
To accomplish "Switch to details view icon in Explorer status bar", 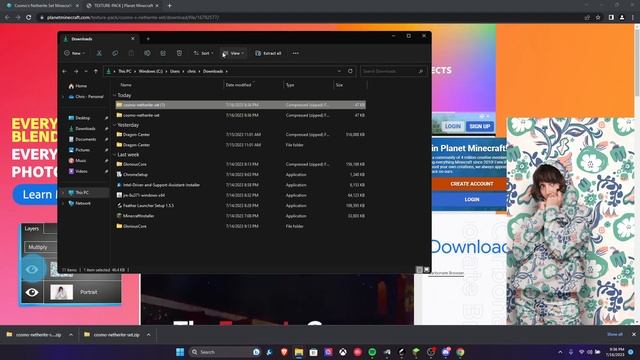I will [419, 269].
